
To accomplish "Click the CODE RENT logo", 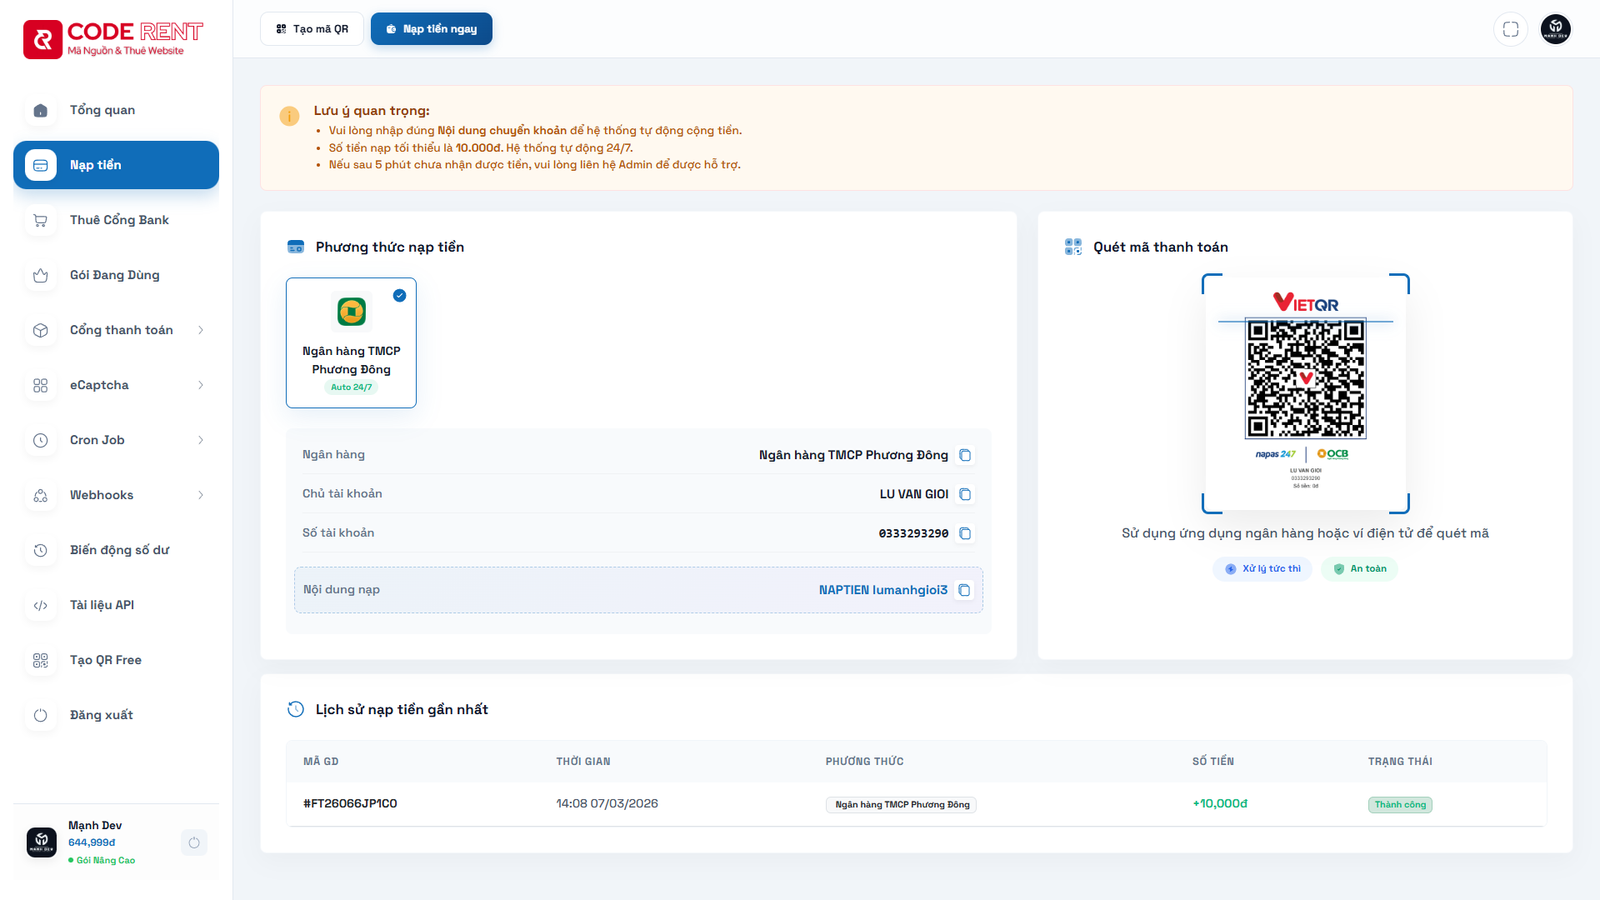I will [113, 39].
